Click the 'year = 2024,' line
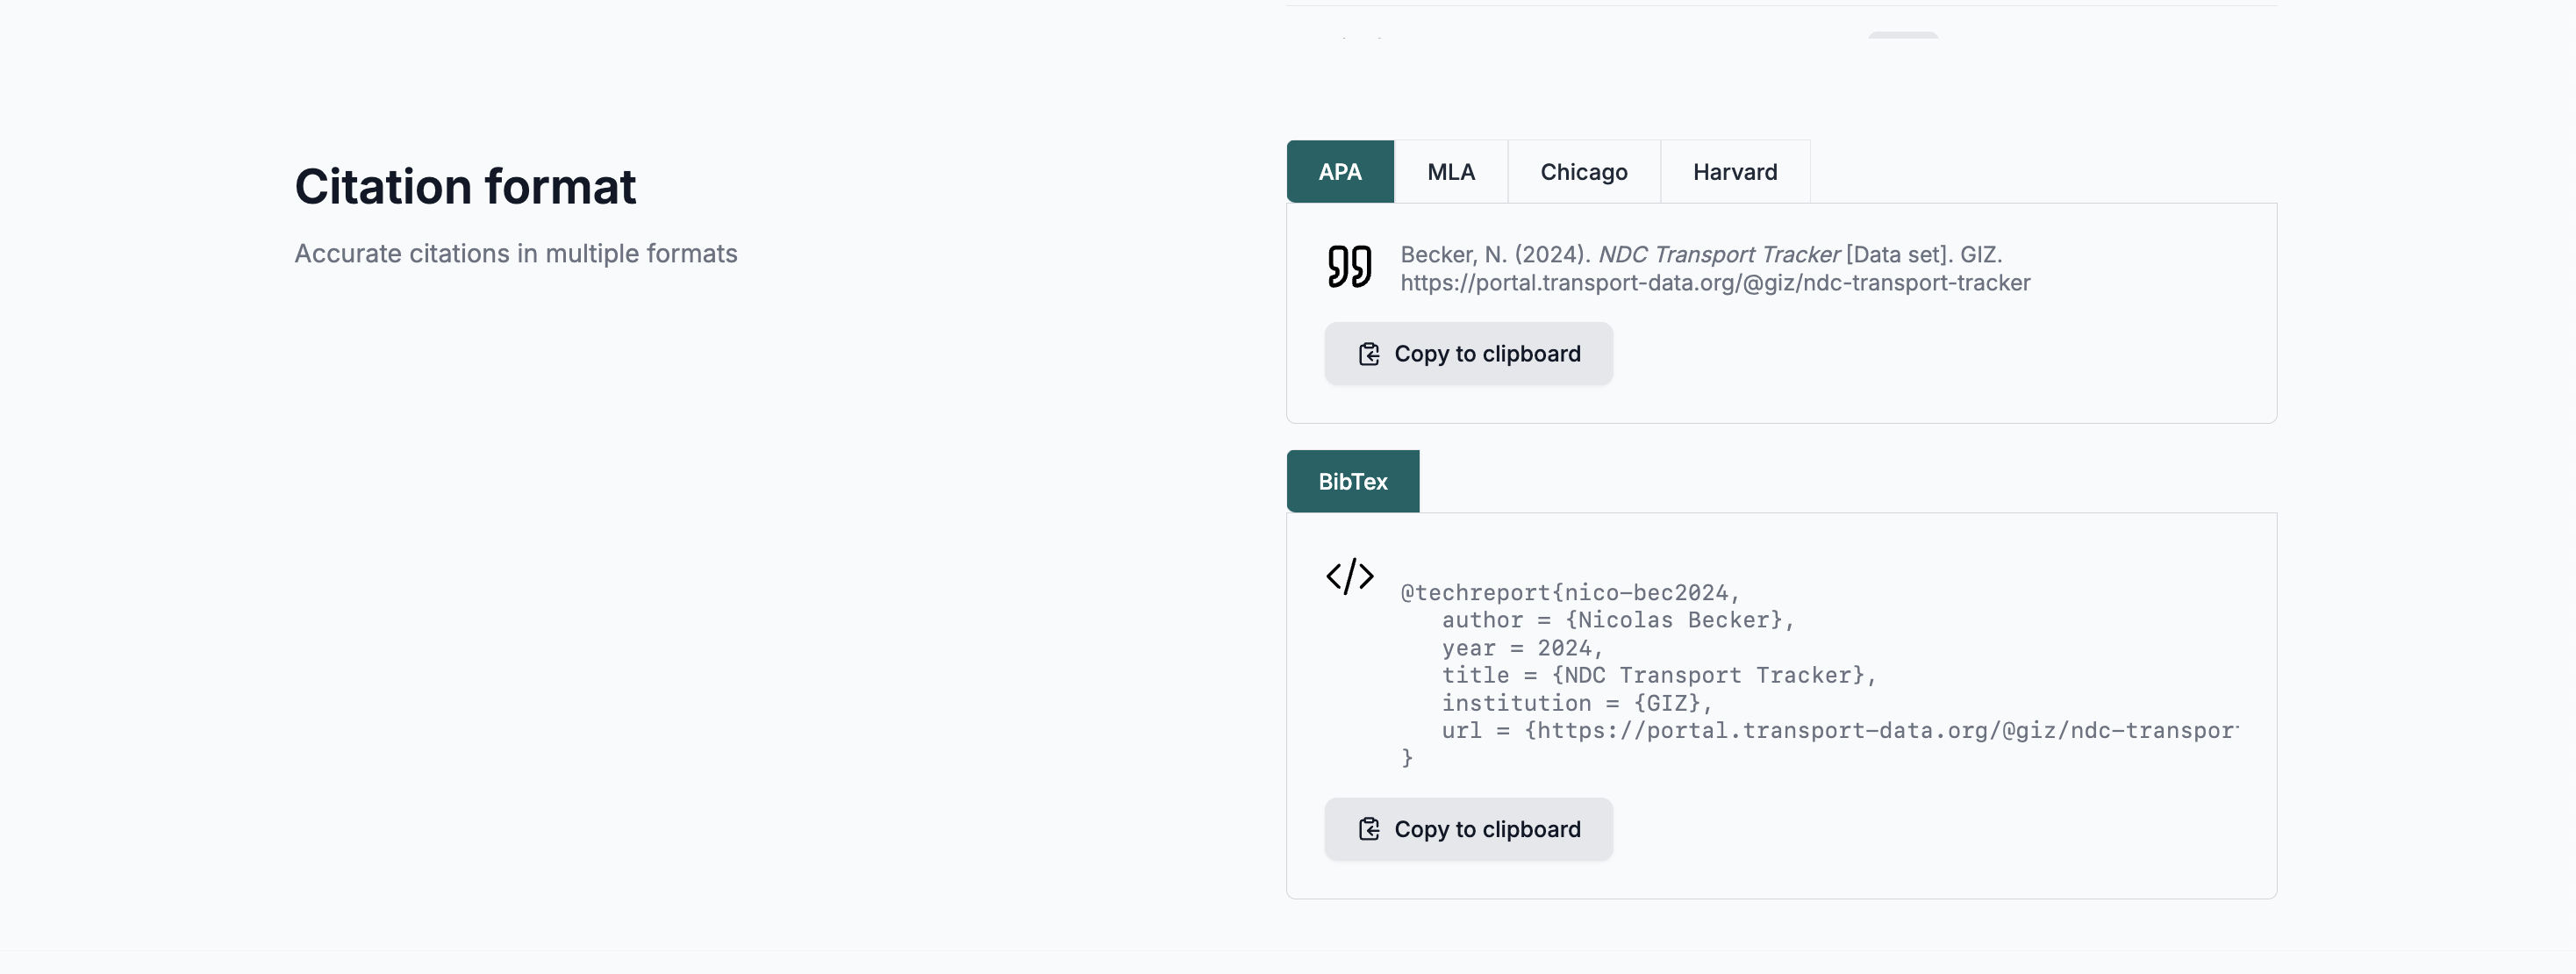The image size is (2576, 974). (1522, 648)
